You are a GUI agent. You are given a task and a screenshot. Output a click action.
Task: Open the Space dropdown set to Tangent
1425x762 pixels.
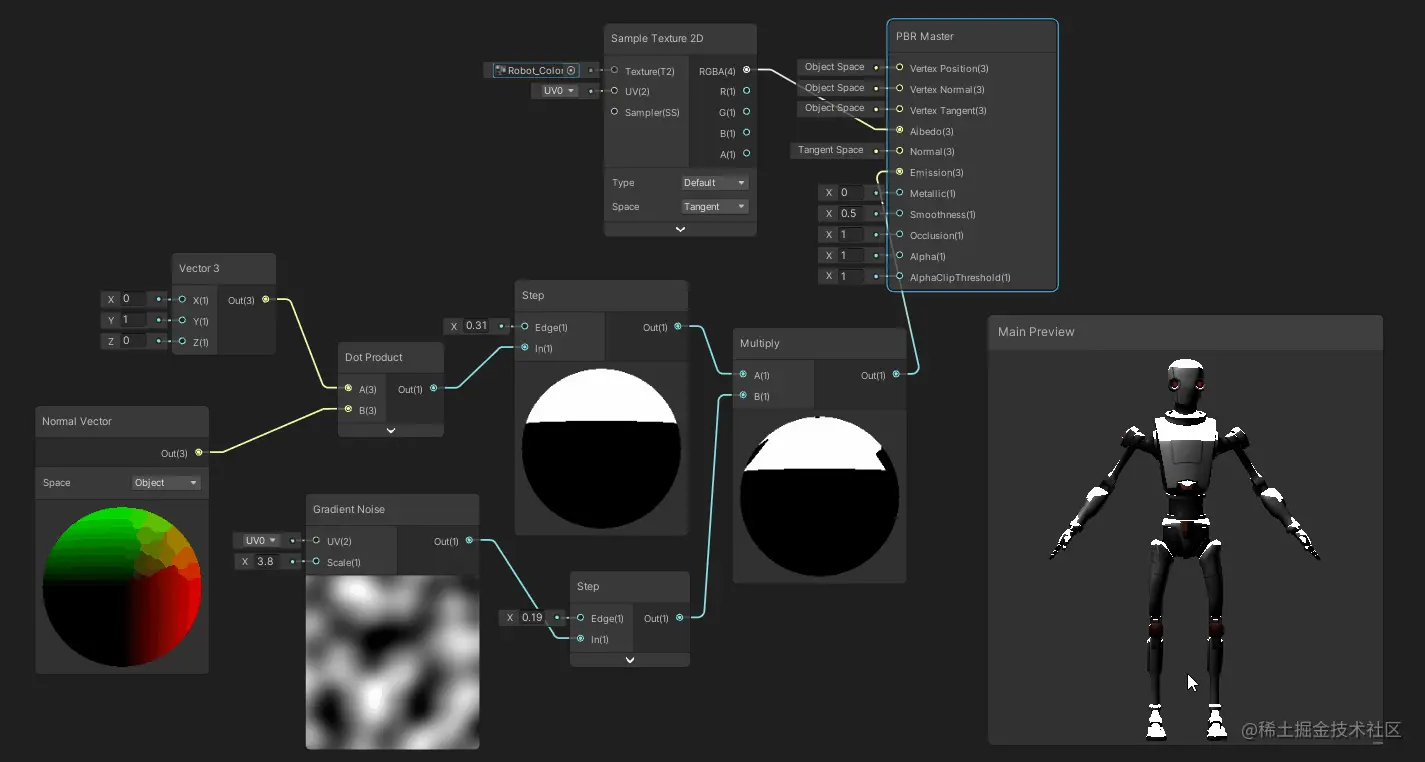click(714, 207)
